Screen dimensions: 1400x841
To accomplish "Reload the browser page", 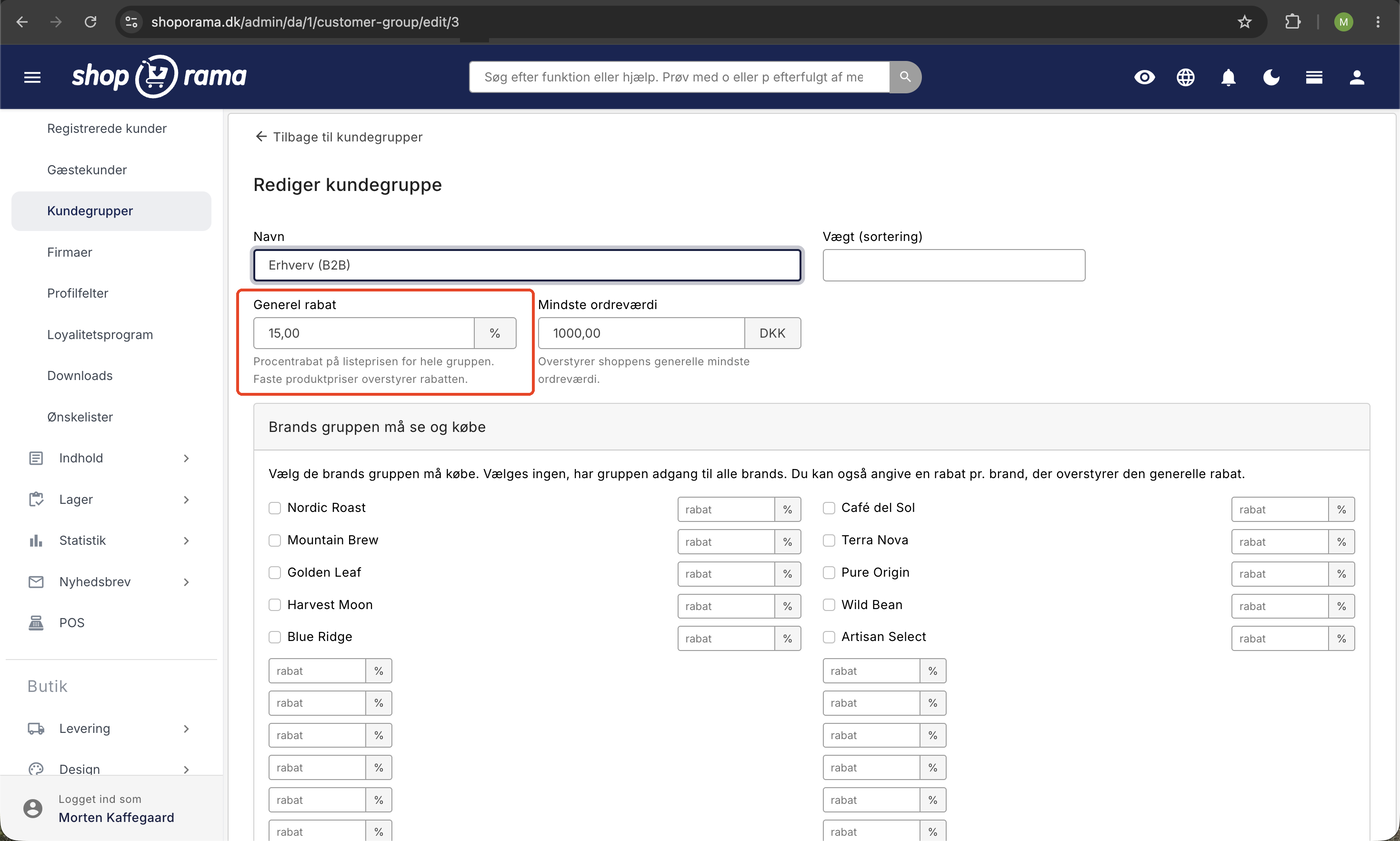I will coord(90,21).
